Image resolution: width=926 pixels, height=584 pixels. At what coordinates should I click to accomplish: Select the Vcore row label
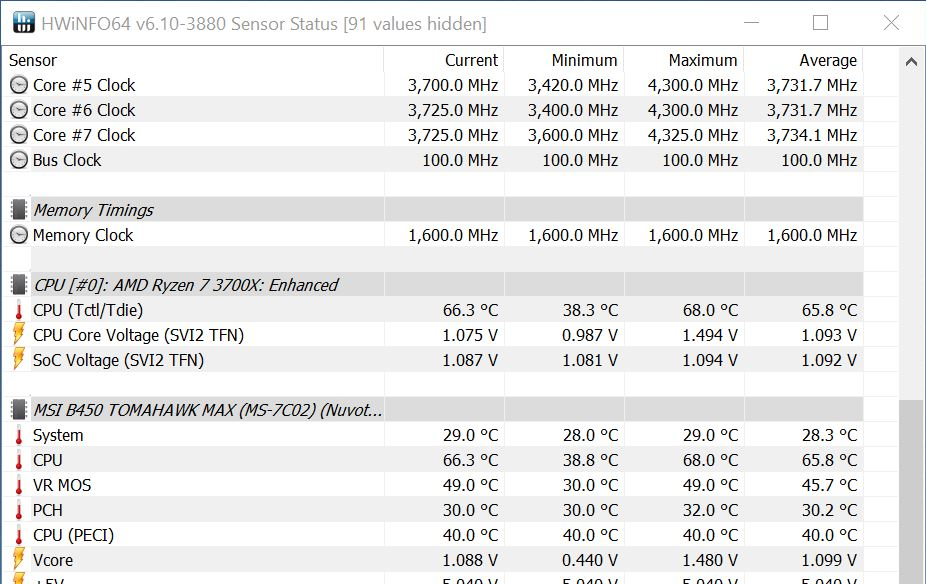click(x=53, y=560)
